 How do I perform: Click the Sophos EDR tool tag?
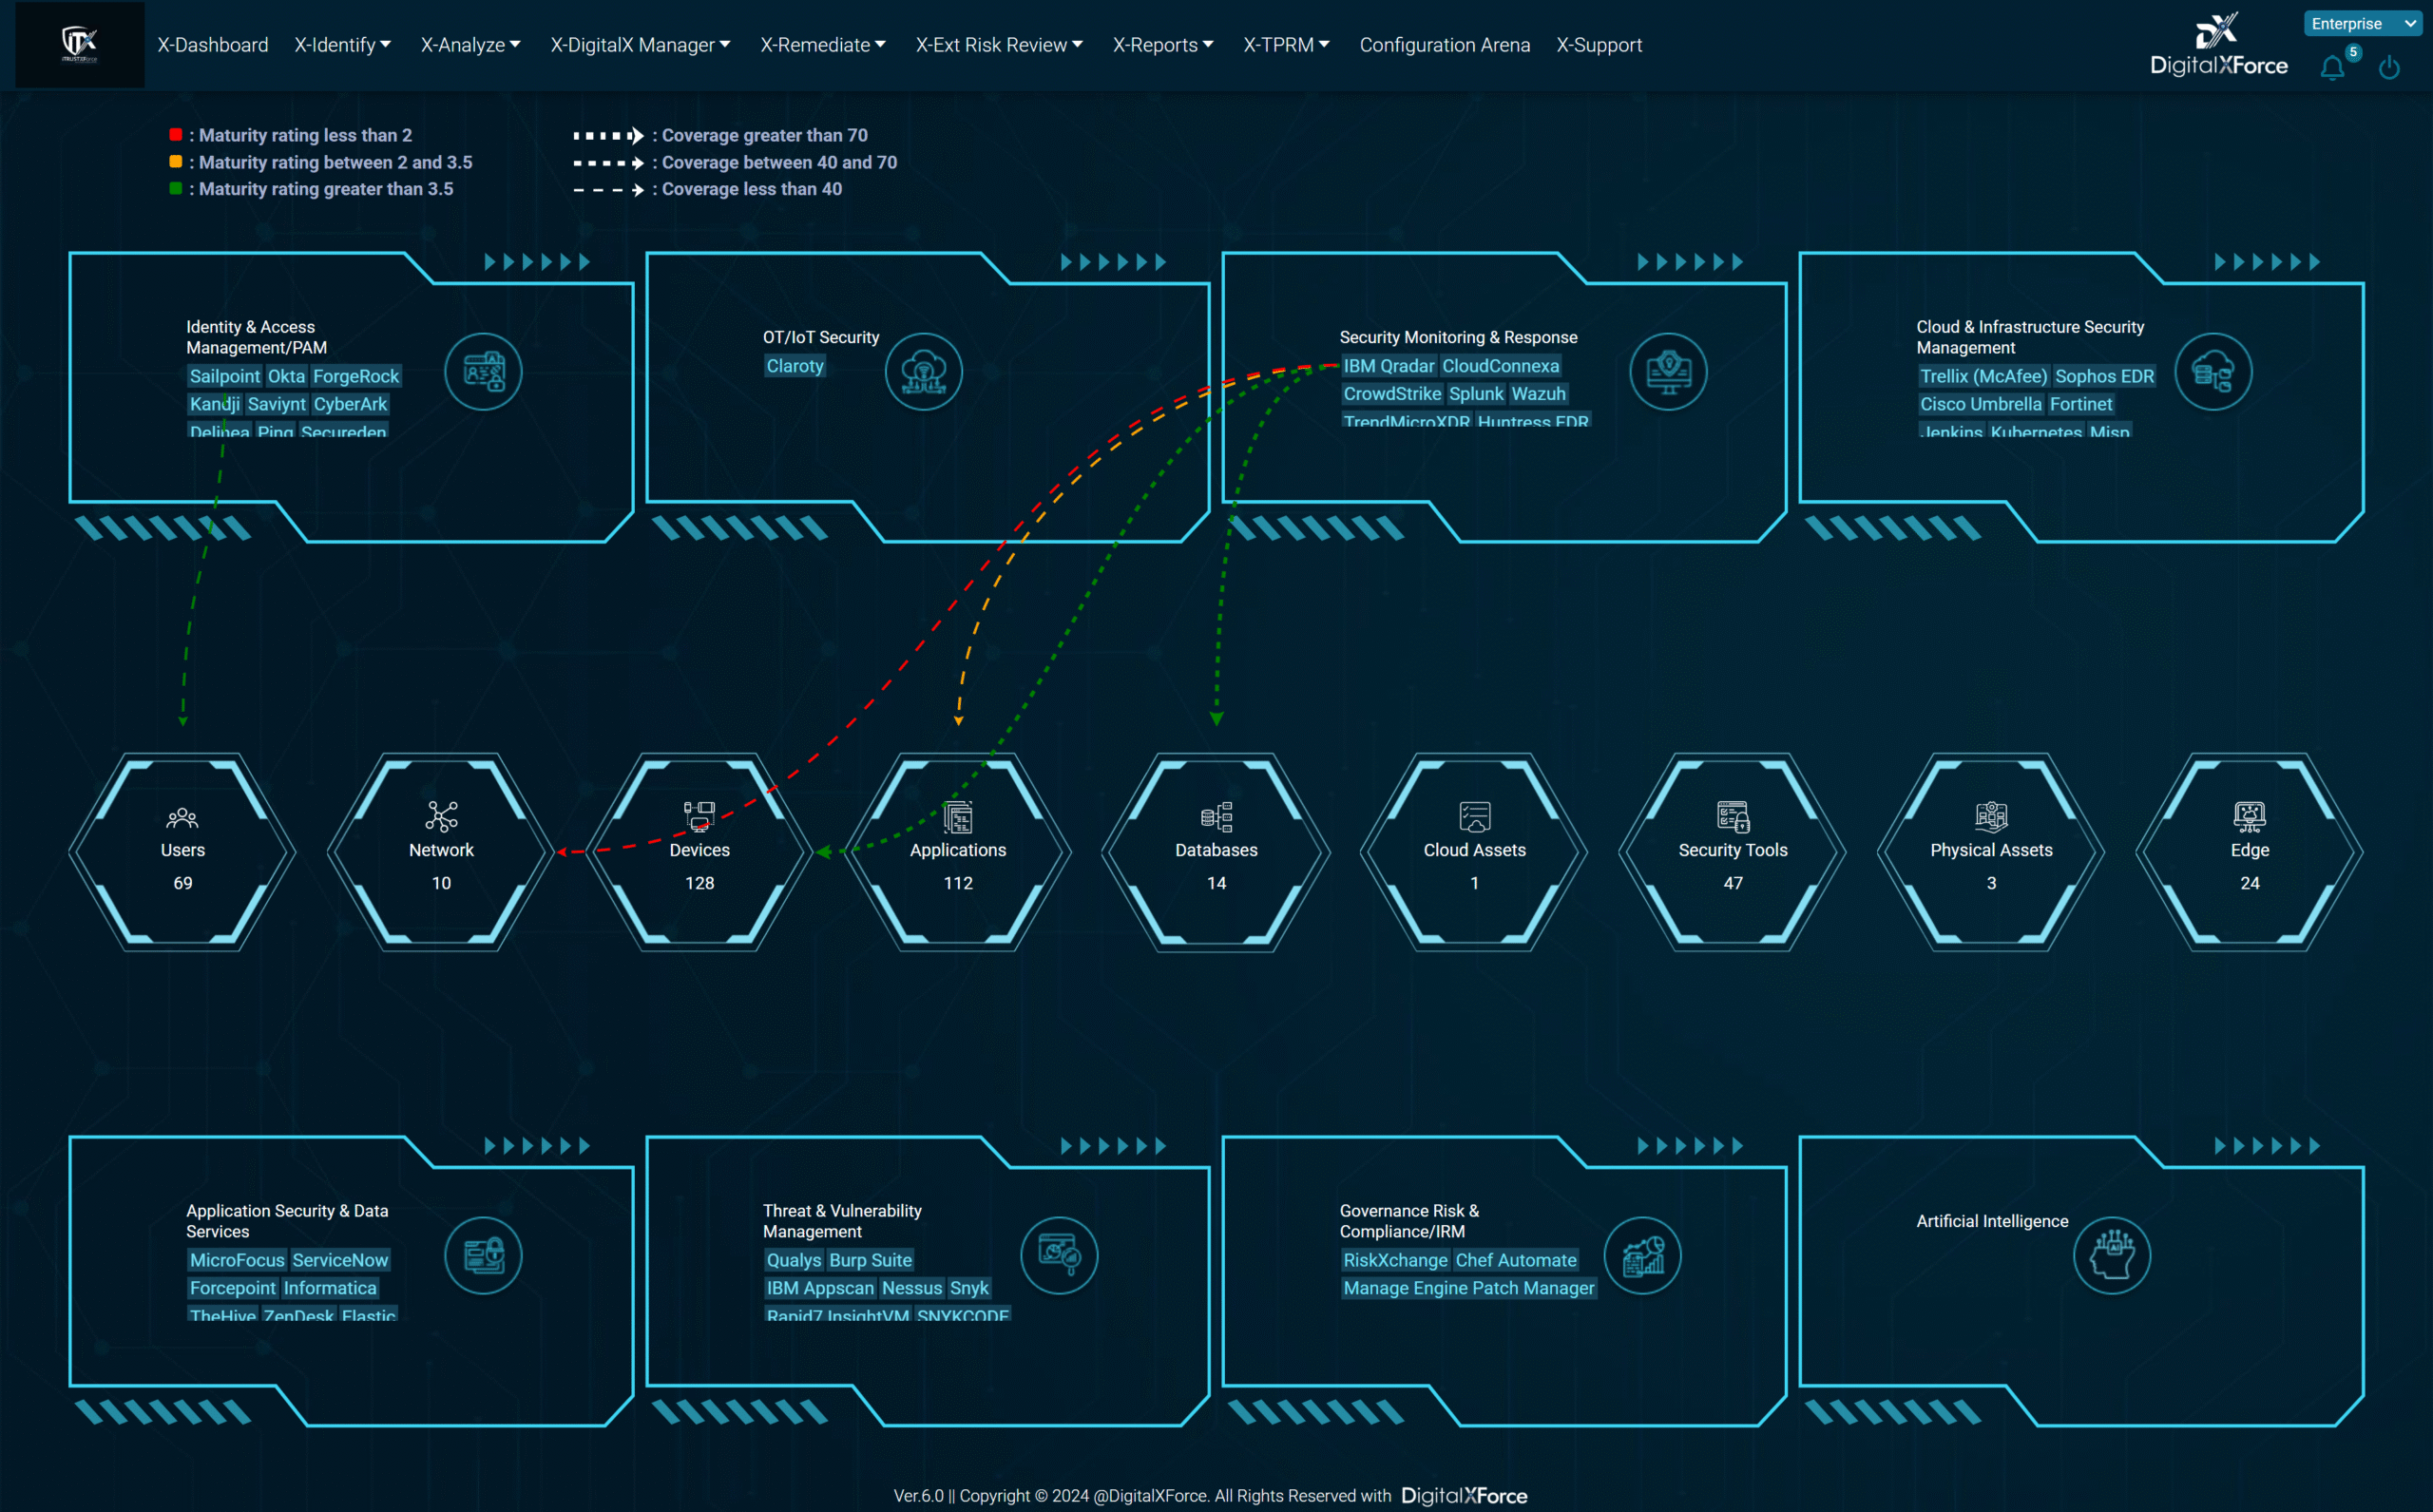click(x=2104, y=376)
